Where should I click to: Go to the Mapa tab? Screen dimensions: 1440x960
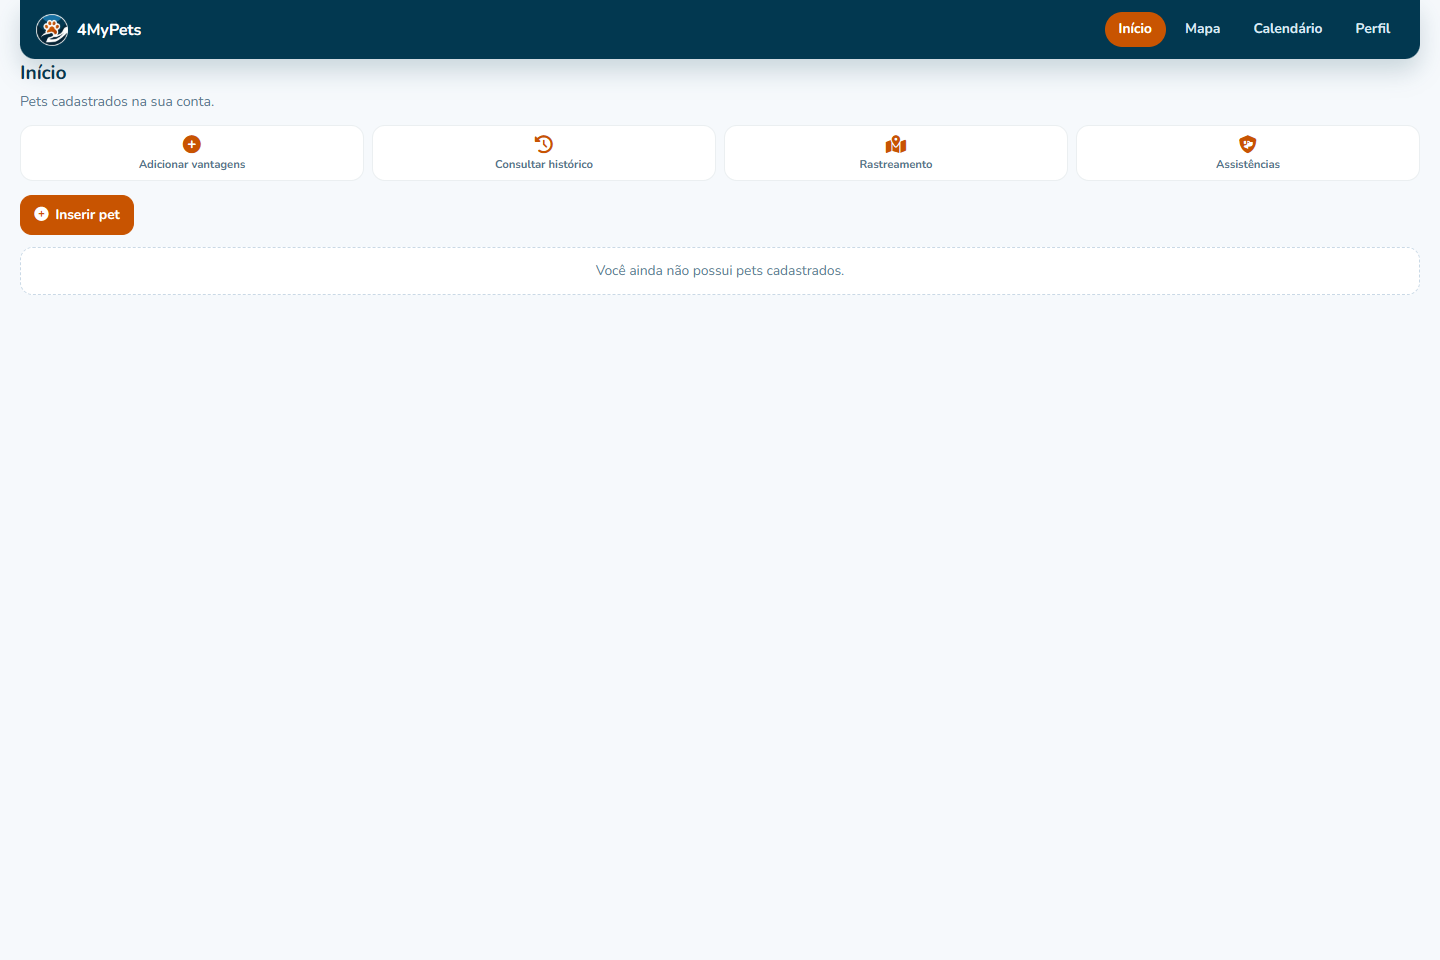1202,29
